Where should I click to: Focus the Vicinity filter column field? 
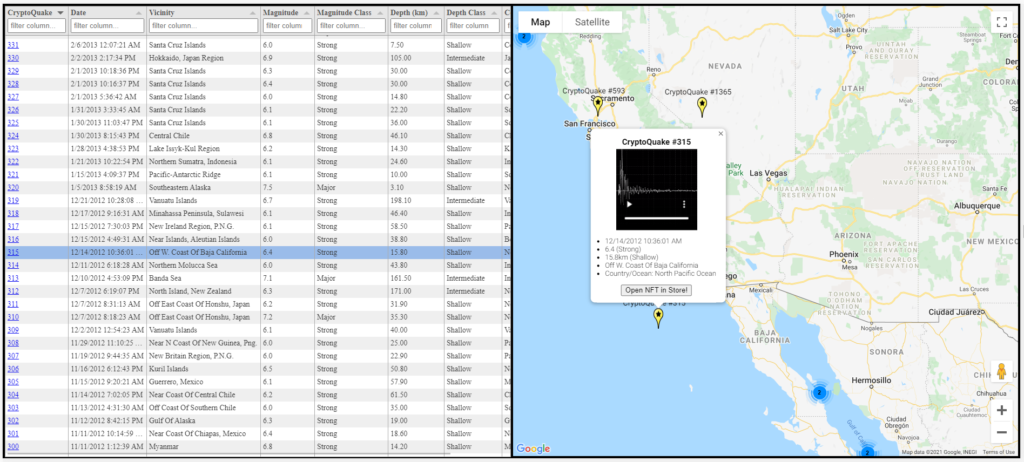[203, 25]
